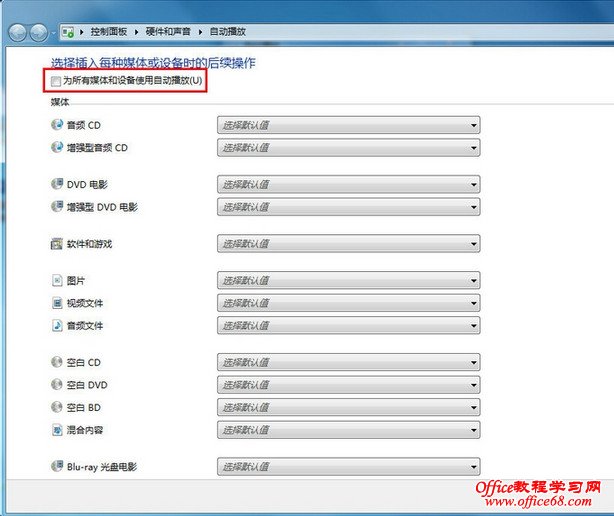Open the 增强型音频 CD dropdown

349,148
